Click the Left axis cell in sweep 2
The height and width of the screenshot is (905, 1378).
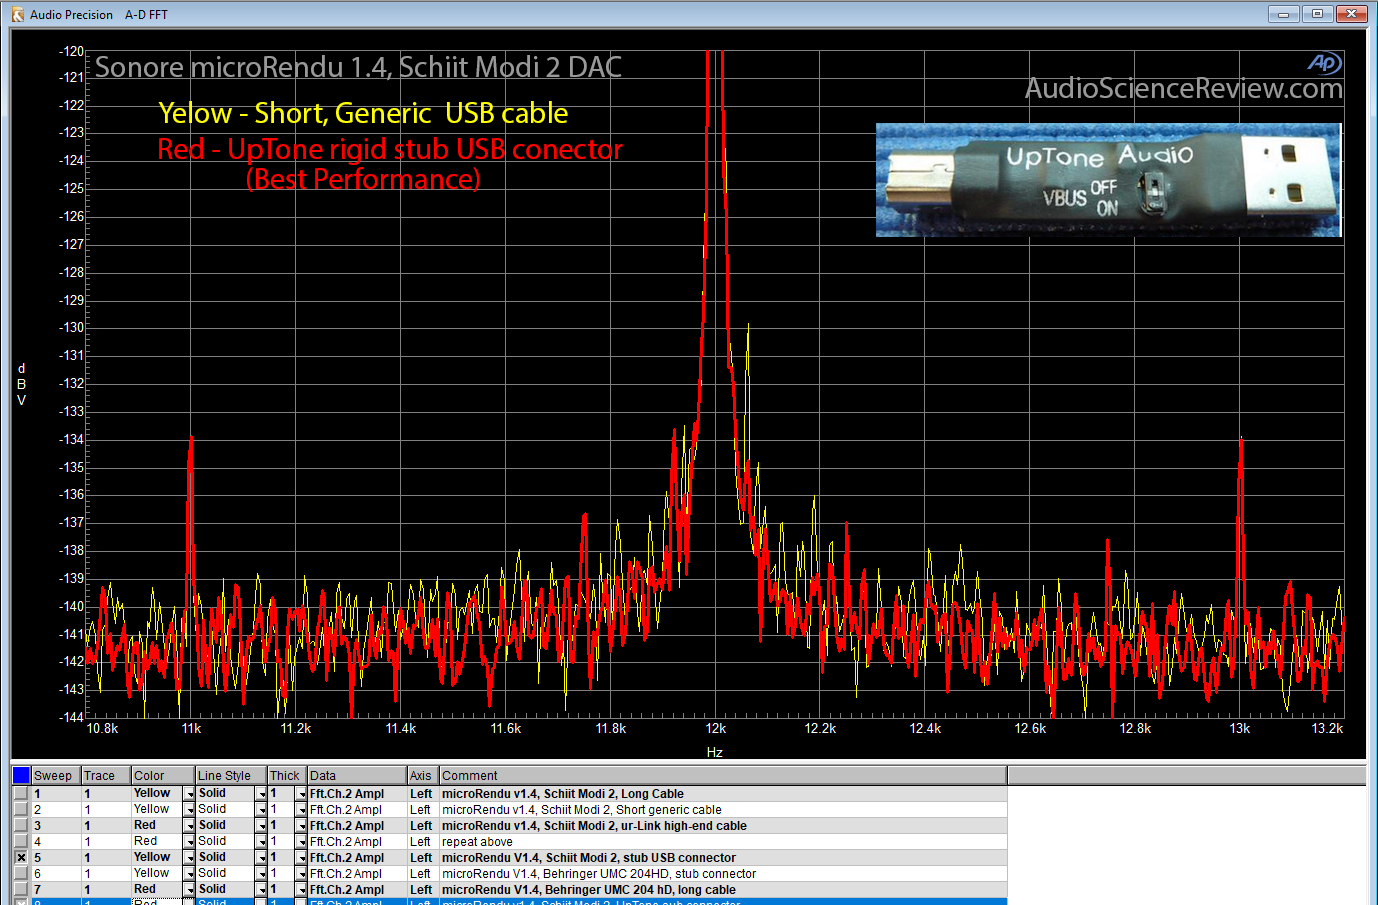[x=421, y=809]
